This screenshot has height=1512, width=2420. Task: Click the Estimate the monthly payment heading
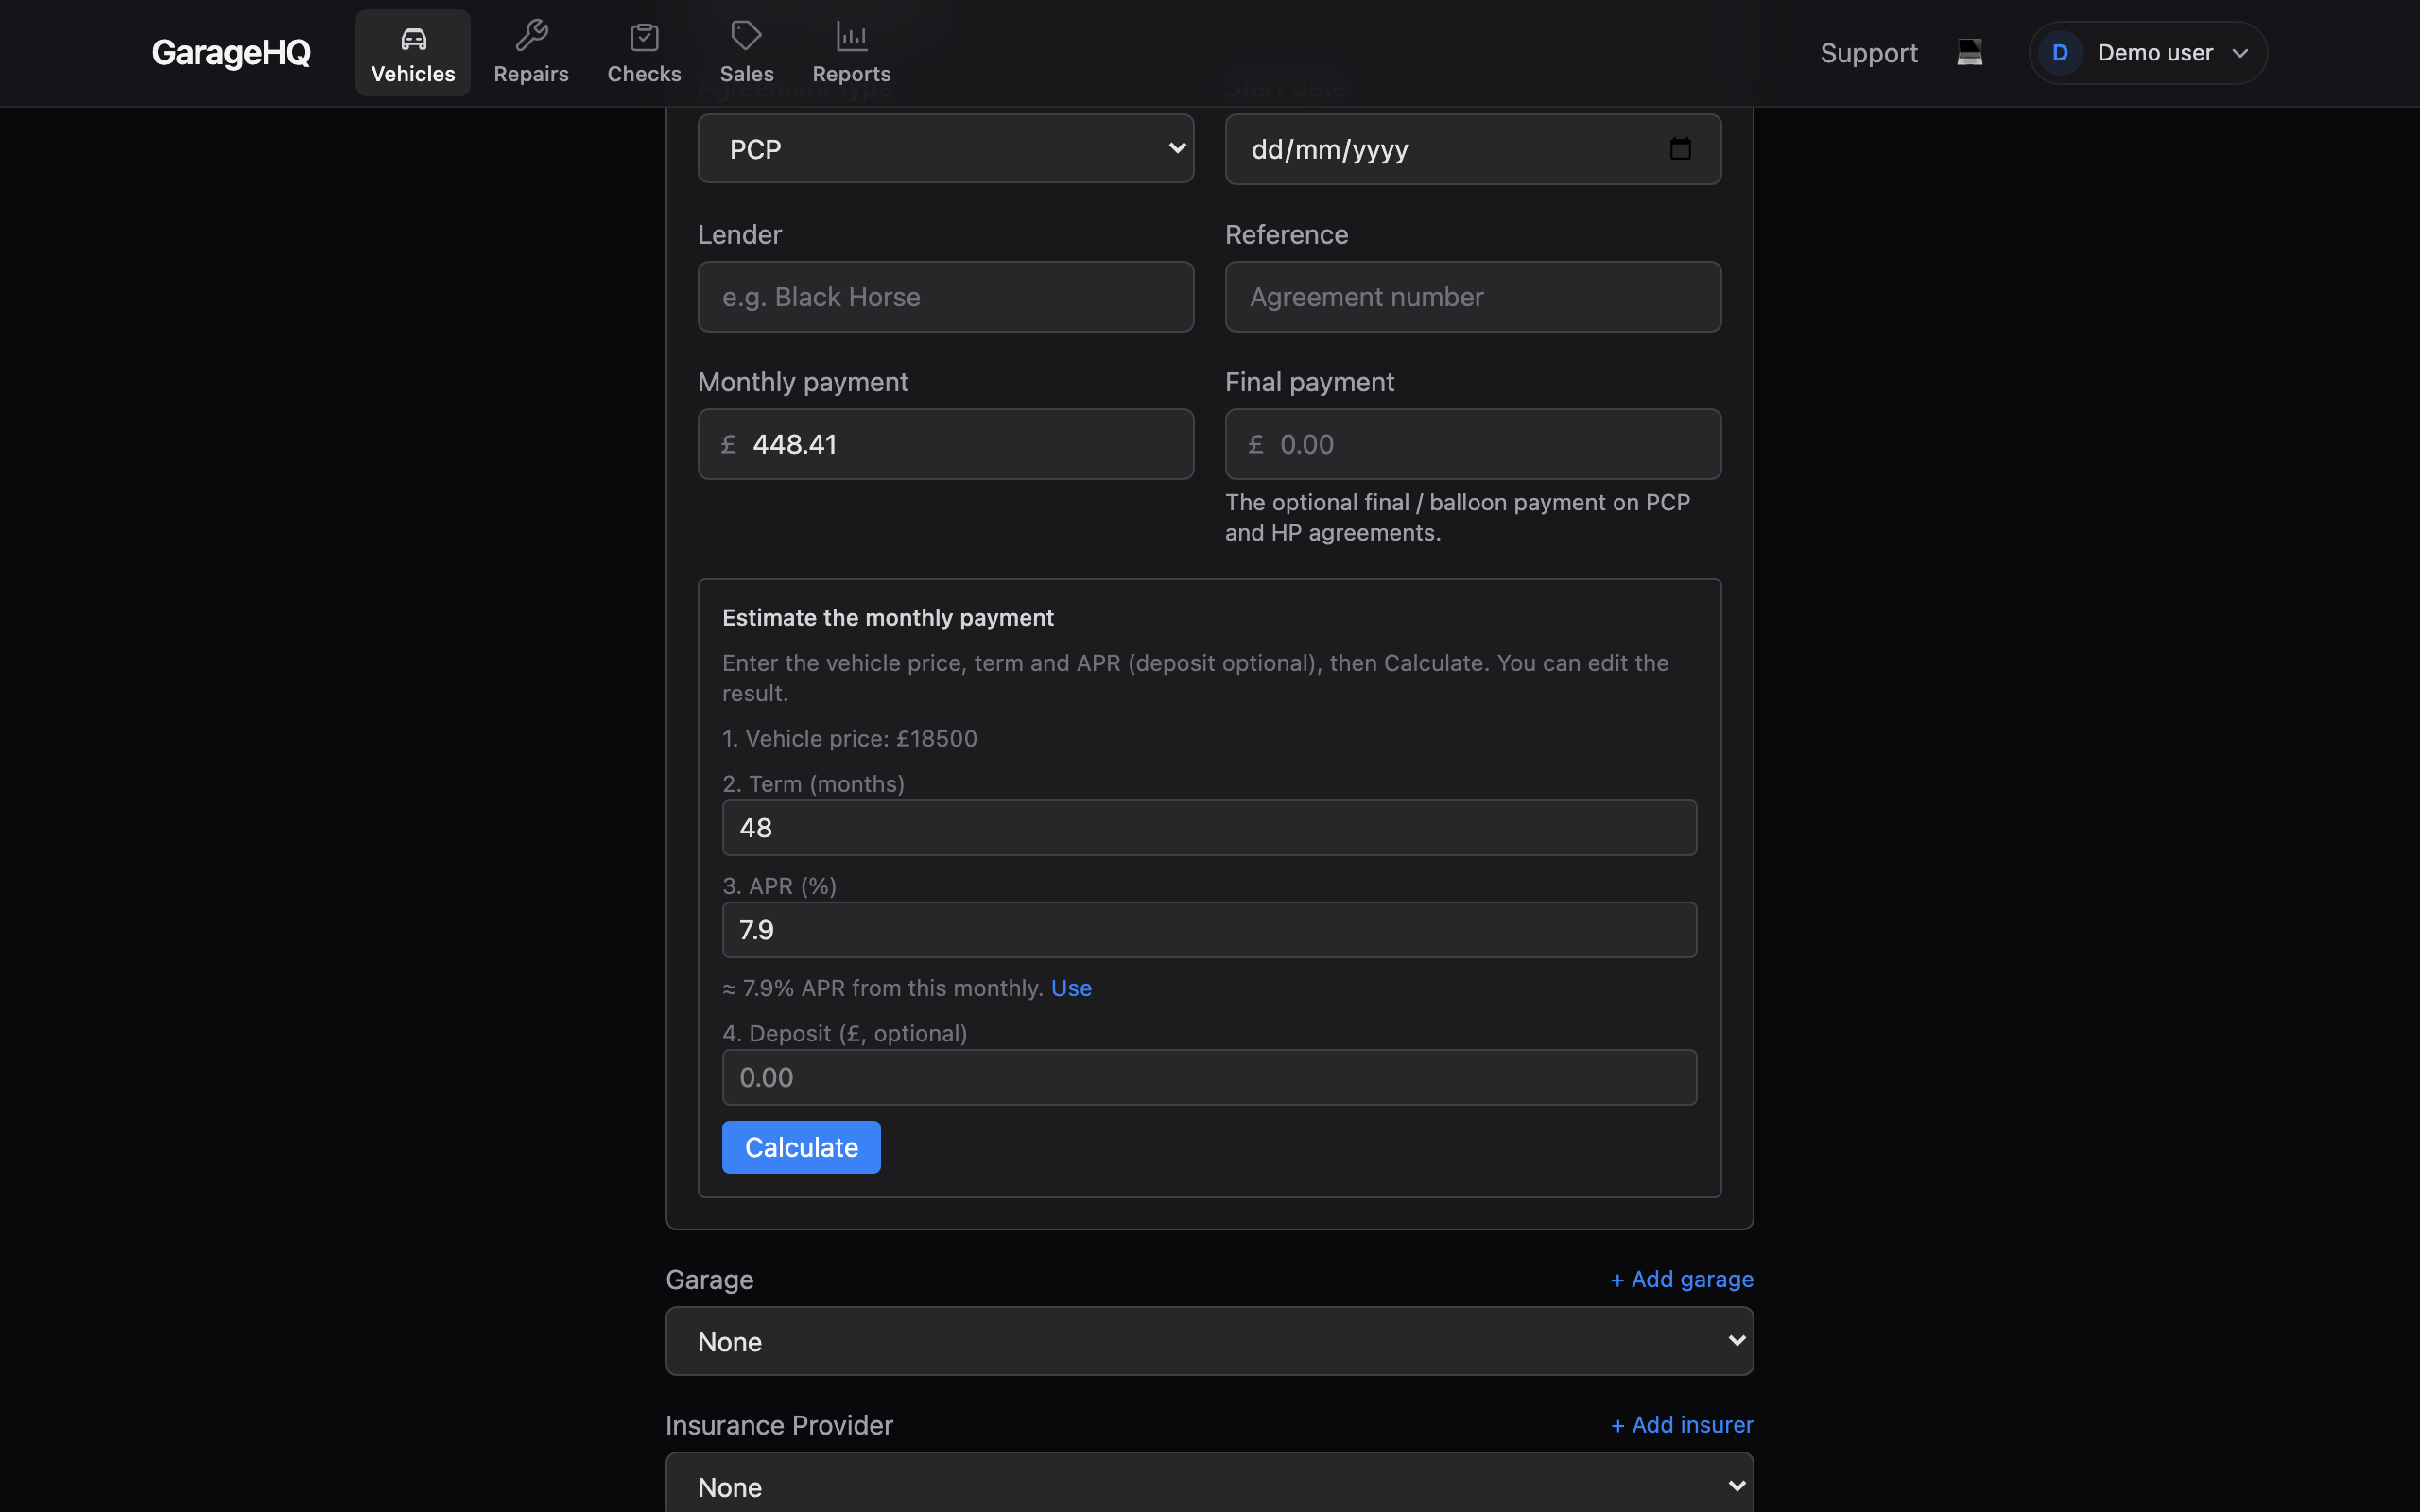888,618
